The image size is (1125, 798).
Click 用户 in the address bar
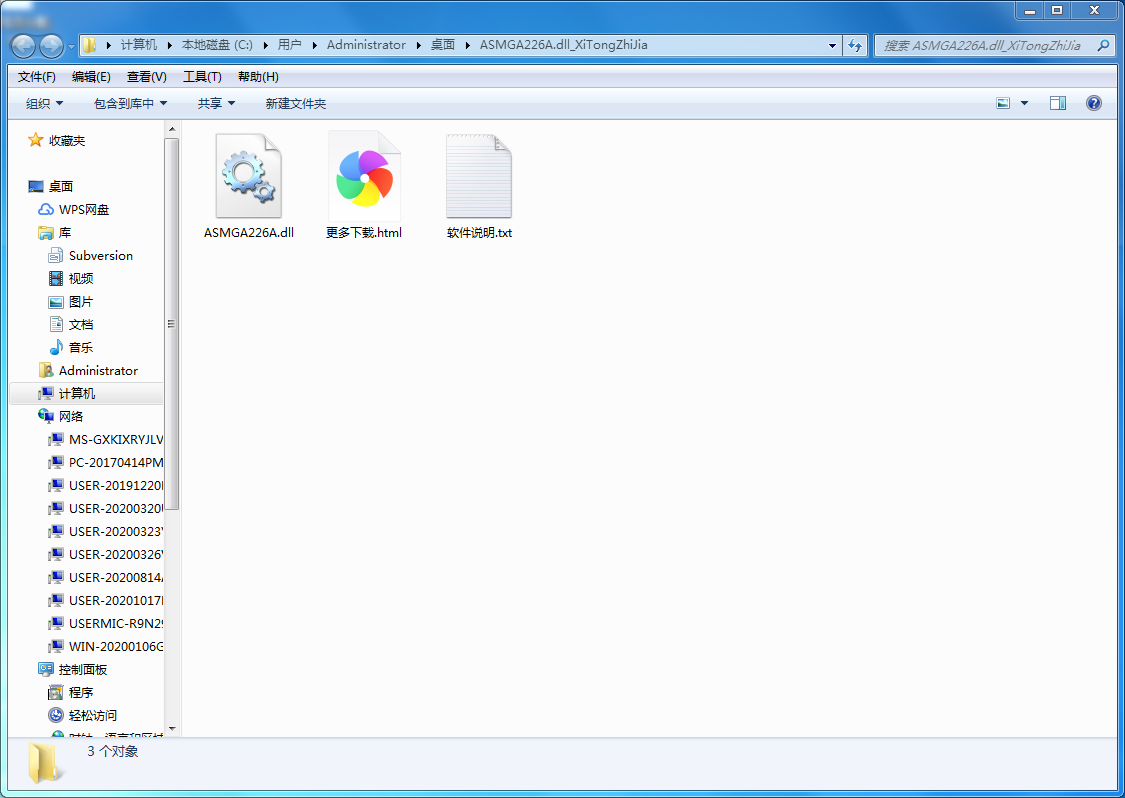(x=289, y=44)
